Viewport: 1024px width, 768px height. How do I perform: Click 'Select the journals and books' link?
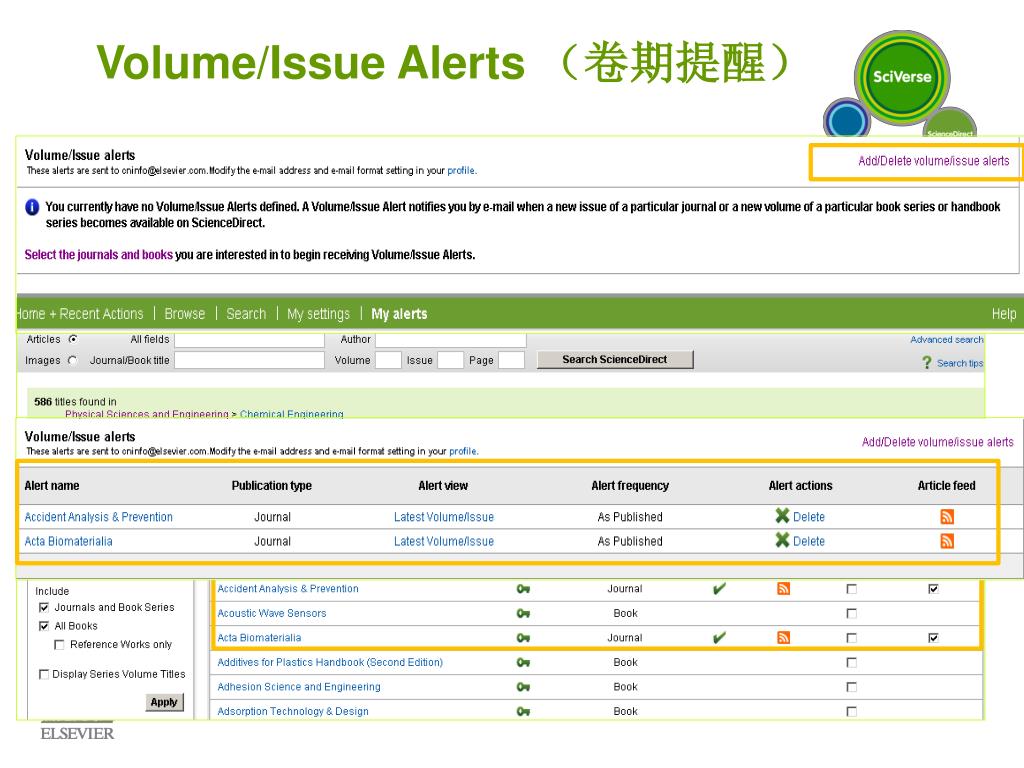99,255
